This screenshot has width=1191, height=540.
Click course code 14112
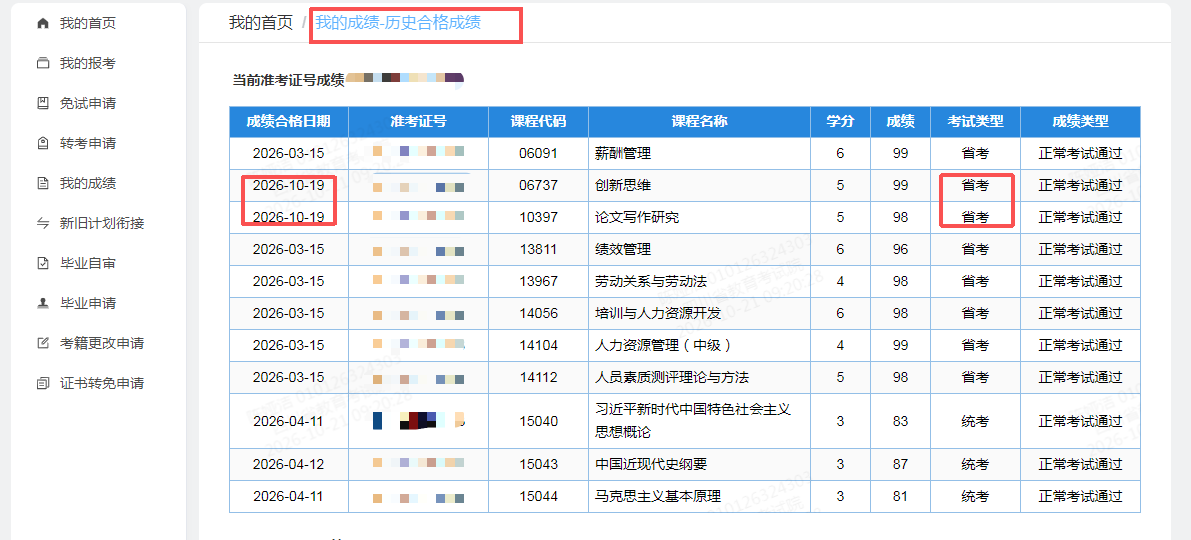tap(539, 377)
